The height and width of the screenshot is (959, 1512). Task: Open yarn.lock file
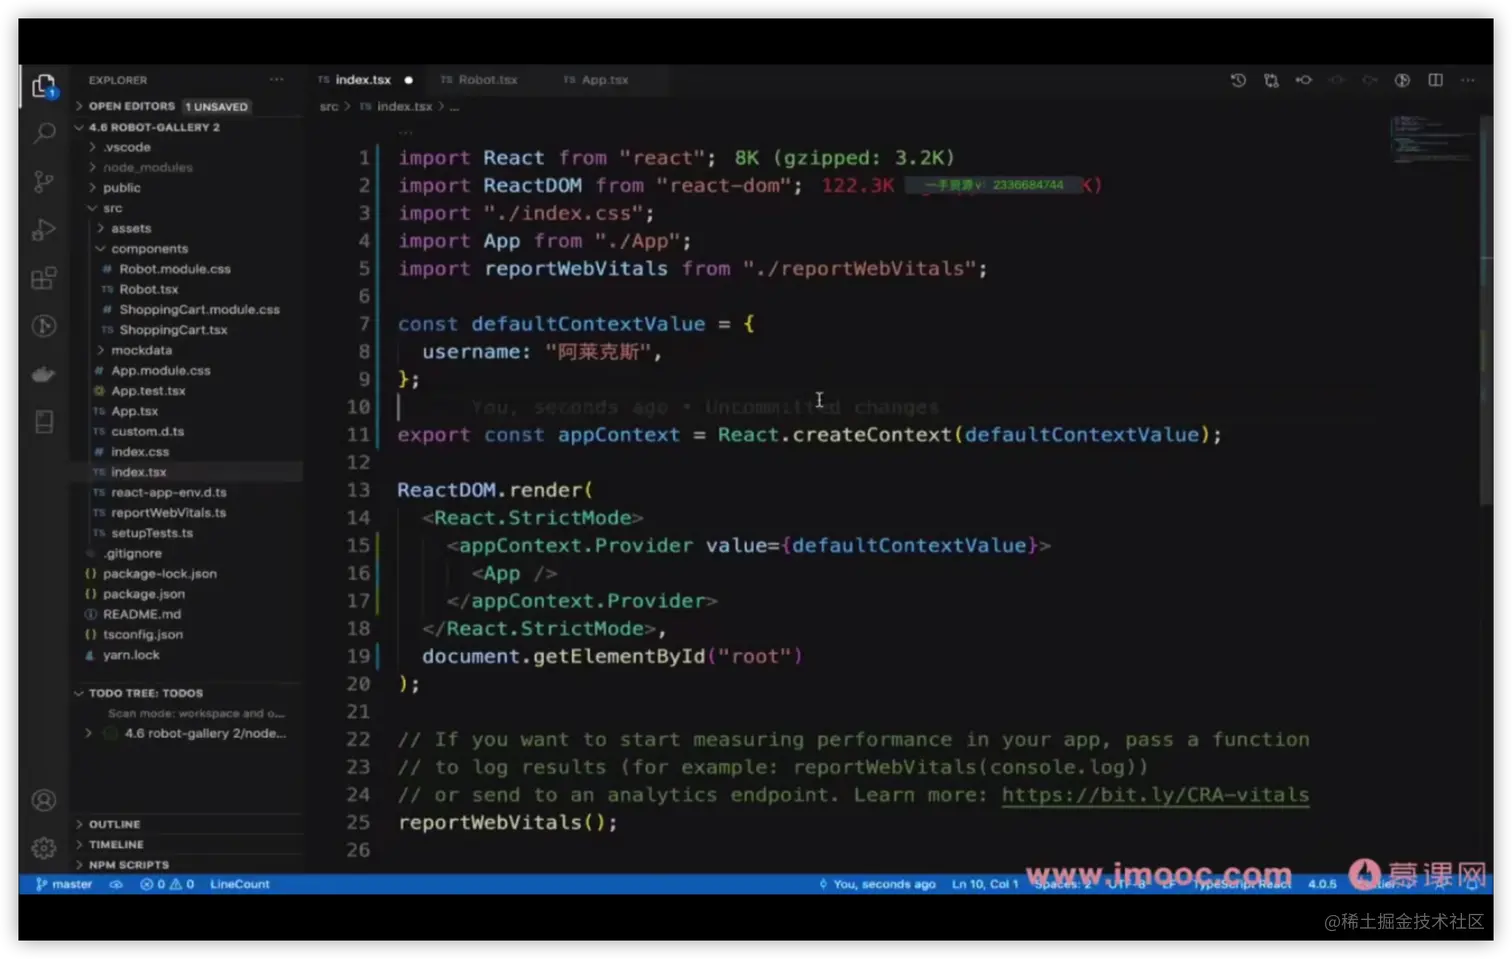click(131, 655)
